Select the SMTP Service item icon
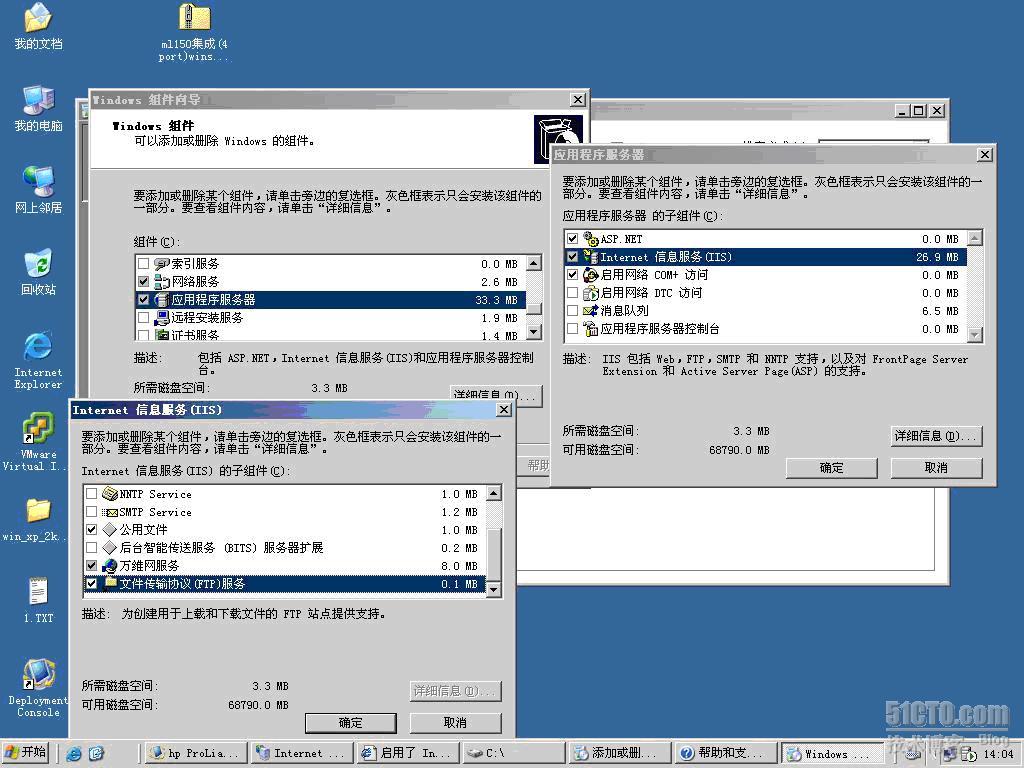The image size is (1024, 768). click(x=110, y=512)
